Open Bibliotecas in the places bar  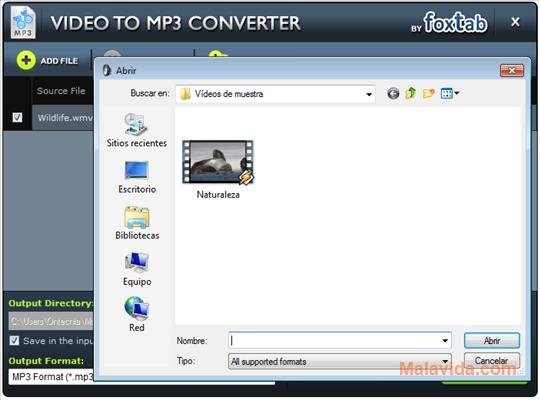pos(137,223)
